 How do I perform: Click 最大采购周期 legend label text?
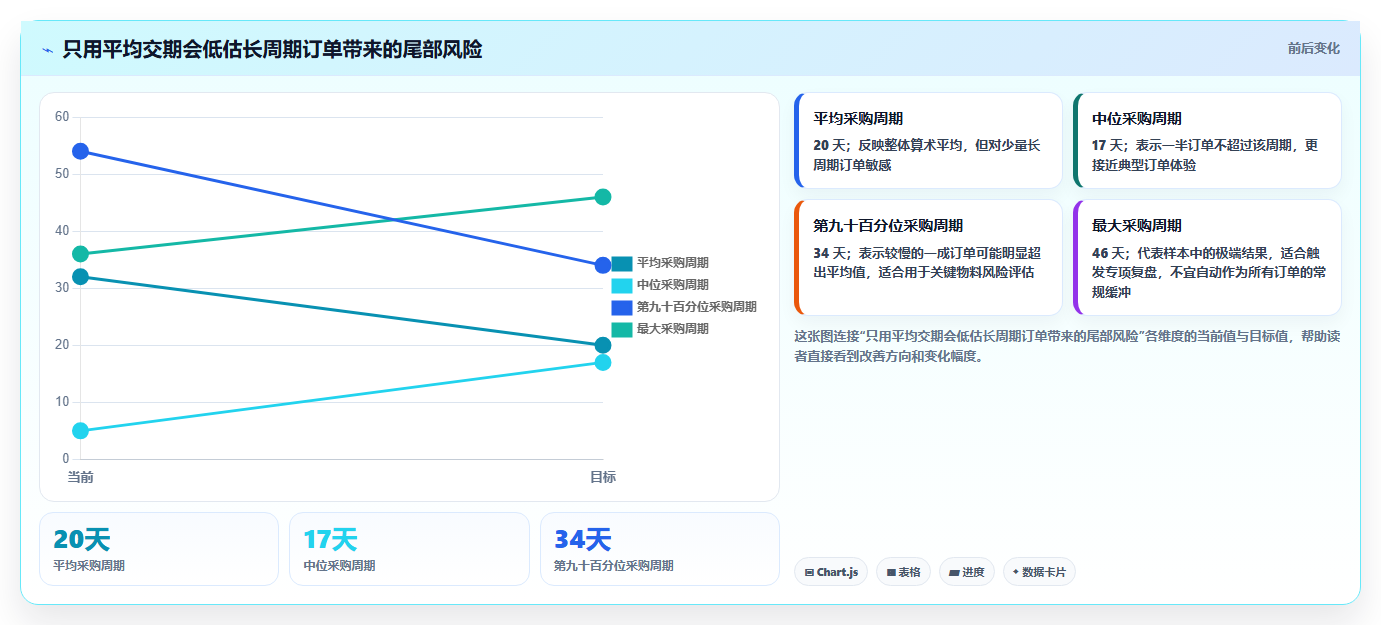click(x=673, y=329)
